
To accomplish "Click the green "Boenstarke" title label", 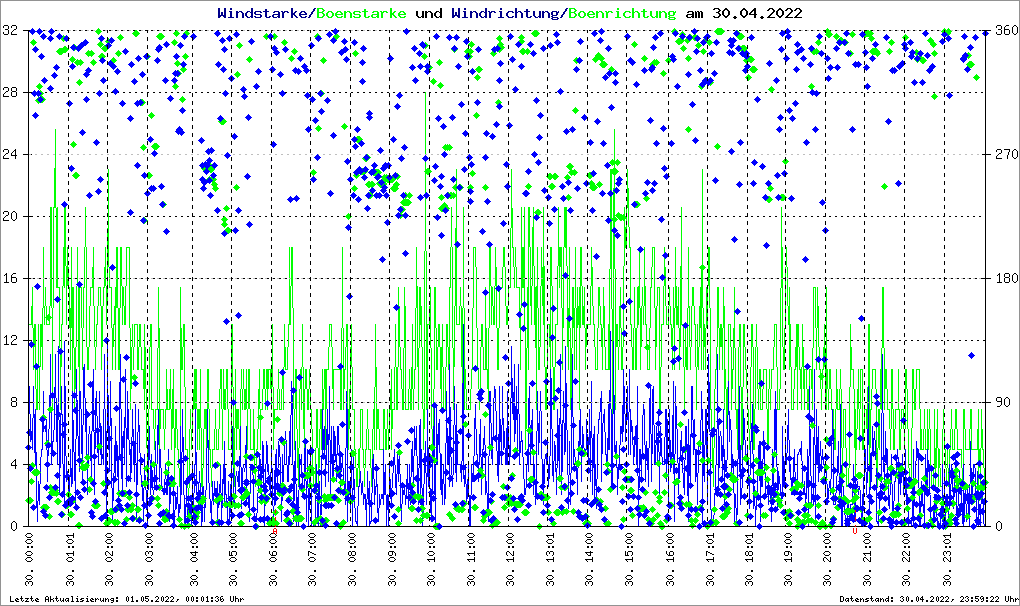I will (361, 14).
